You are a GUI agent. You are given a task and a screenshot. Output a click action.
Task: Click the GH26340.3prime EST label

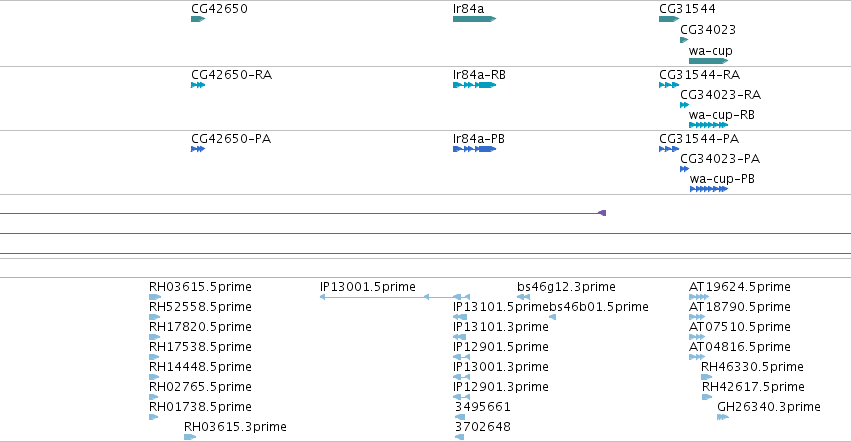(x=769, y=406)
